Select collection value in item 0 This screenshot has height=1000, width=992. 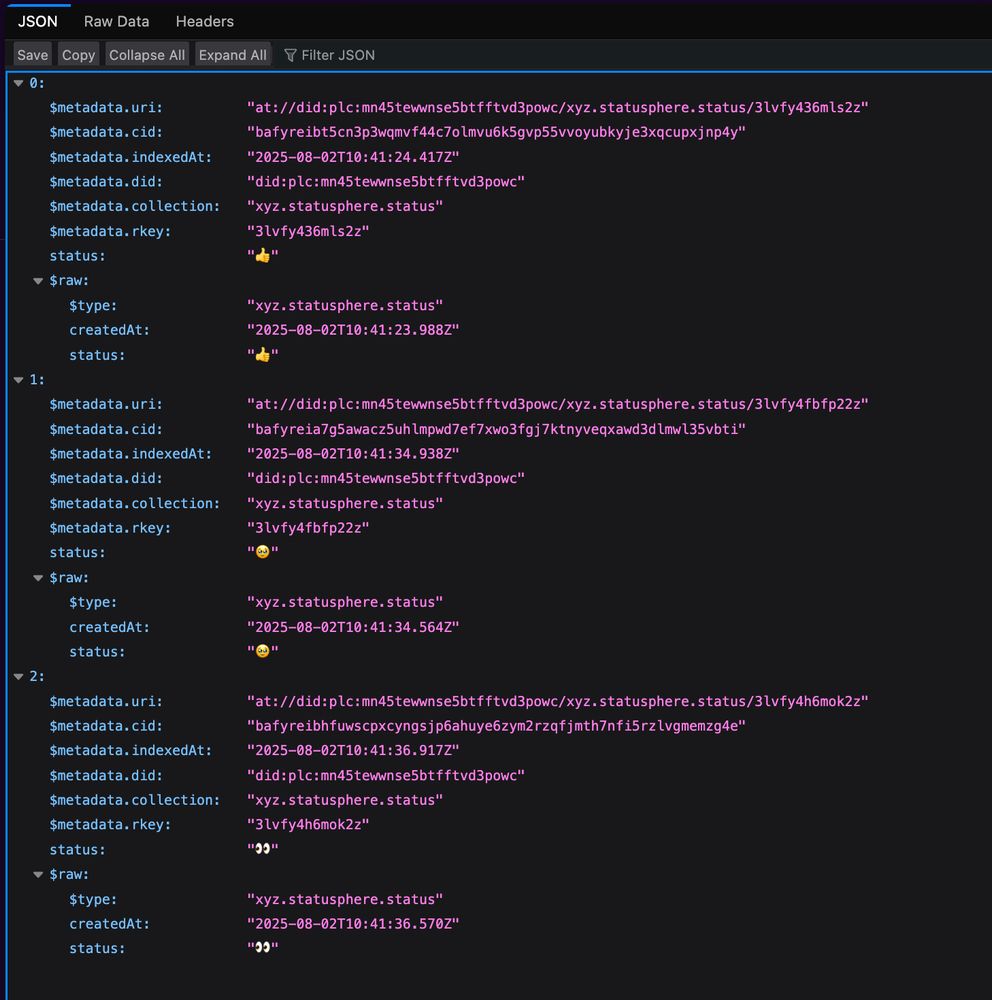345,207
